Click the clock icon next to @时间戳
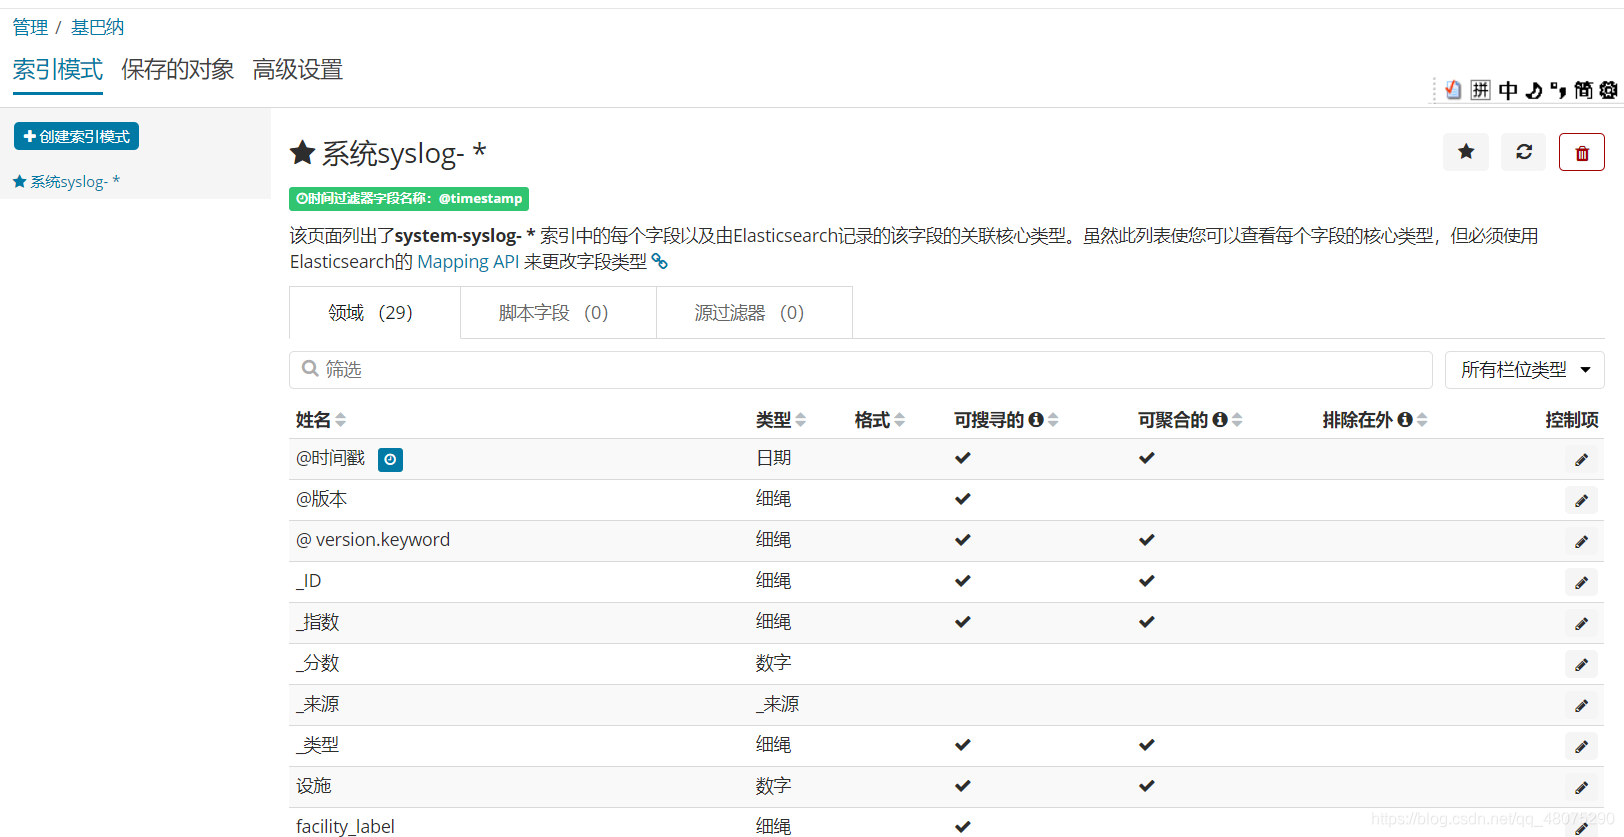1624x837 pixels. point(390,459)
